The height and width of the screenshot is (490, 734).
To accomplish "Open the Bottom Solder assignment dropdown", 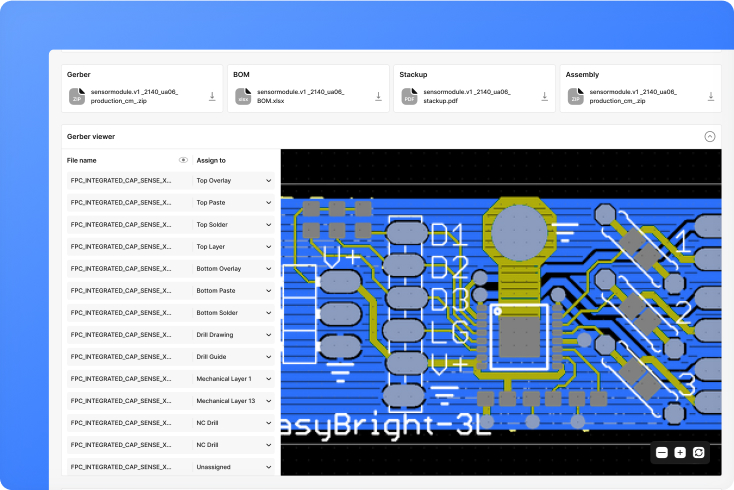I will tap(233, 313).
